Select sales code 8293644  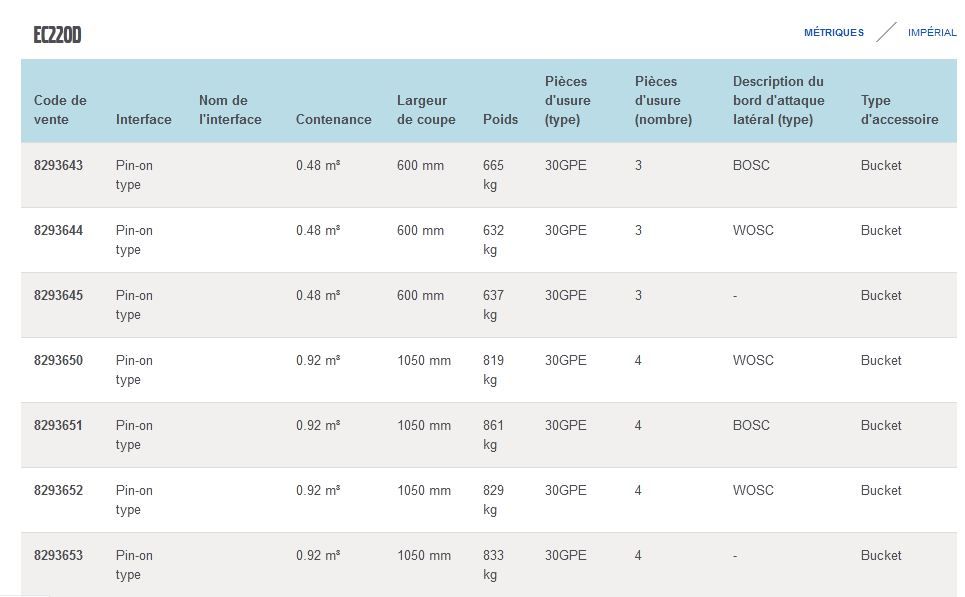pos(58,230)
